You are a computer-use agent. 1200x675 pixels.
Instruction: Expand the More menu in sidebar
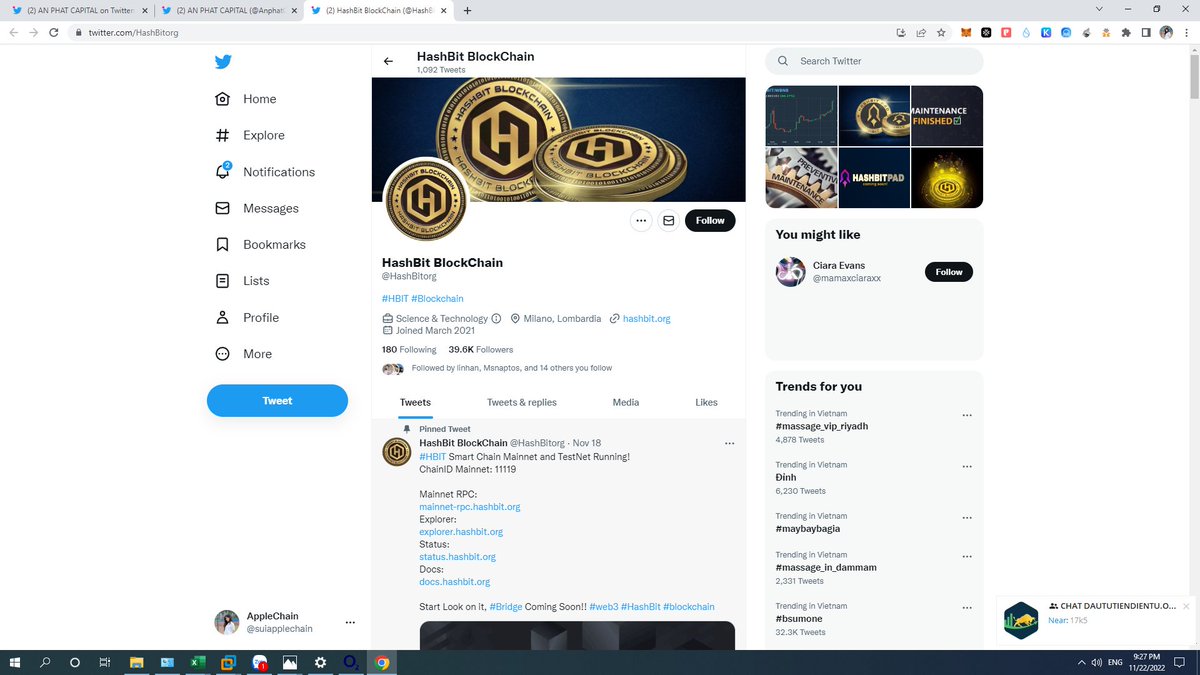[x=244, y=354]
